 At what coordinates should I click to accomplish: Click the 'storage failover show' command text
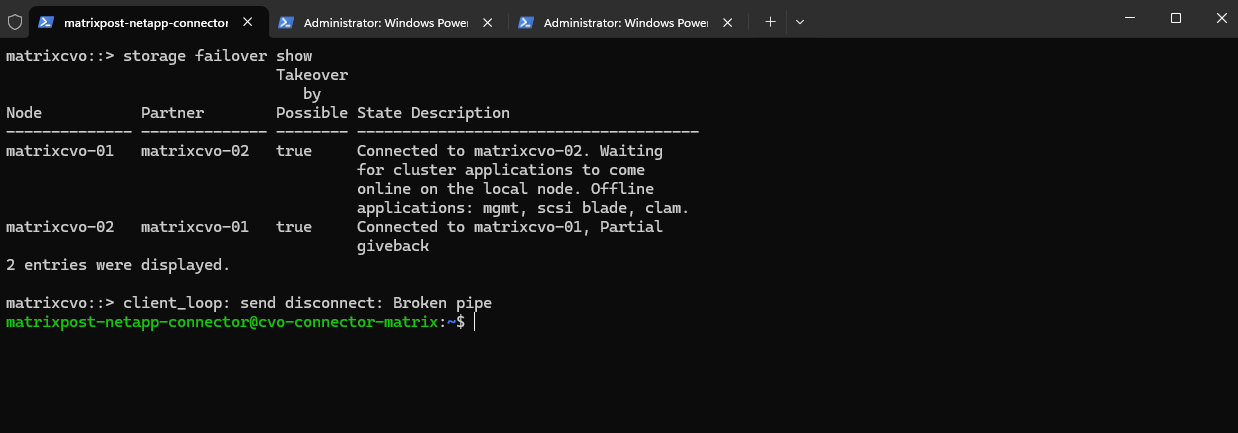[x=217, y=56]
